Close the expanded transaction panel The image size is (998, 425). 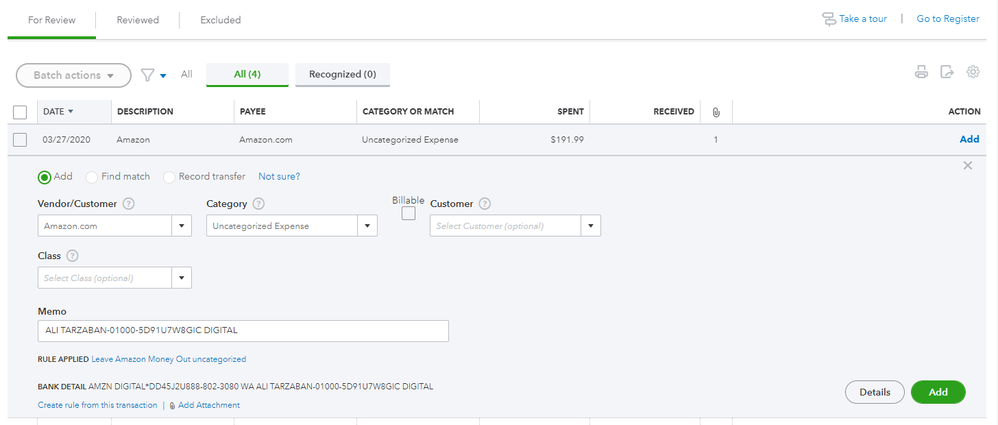[967, 166]
